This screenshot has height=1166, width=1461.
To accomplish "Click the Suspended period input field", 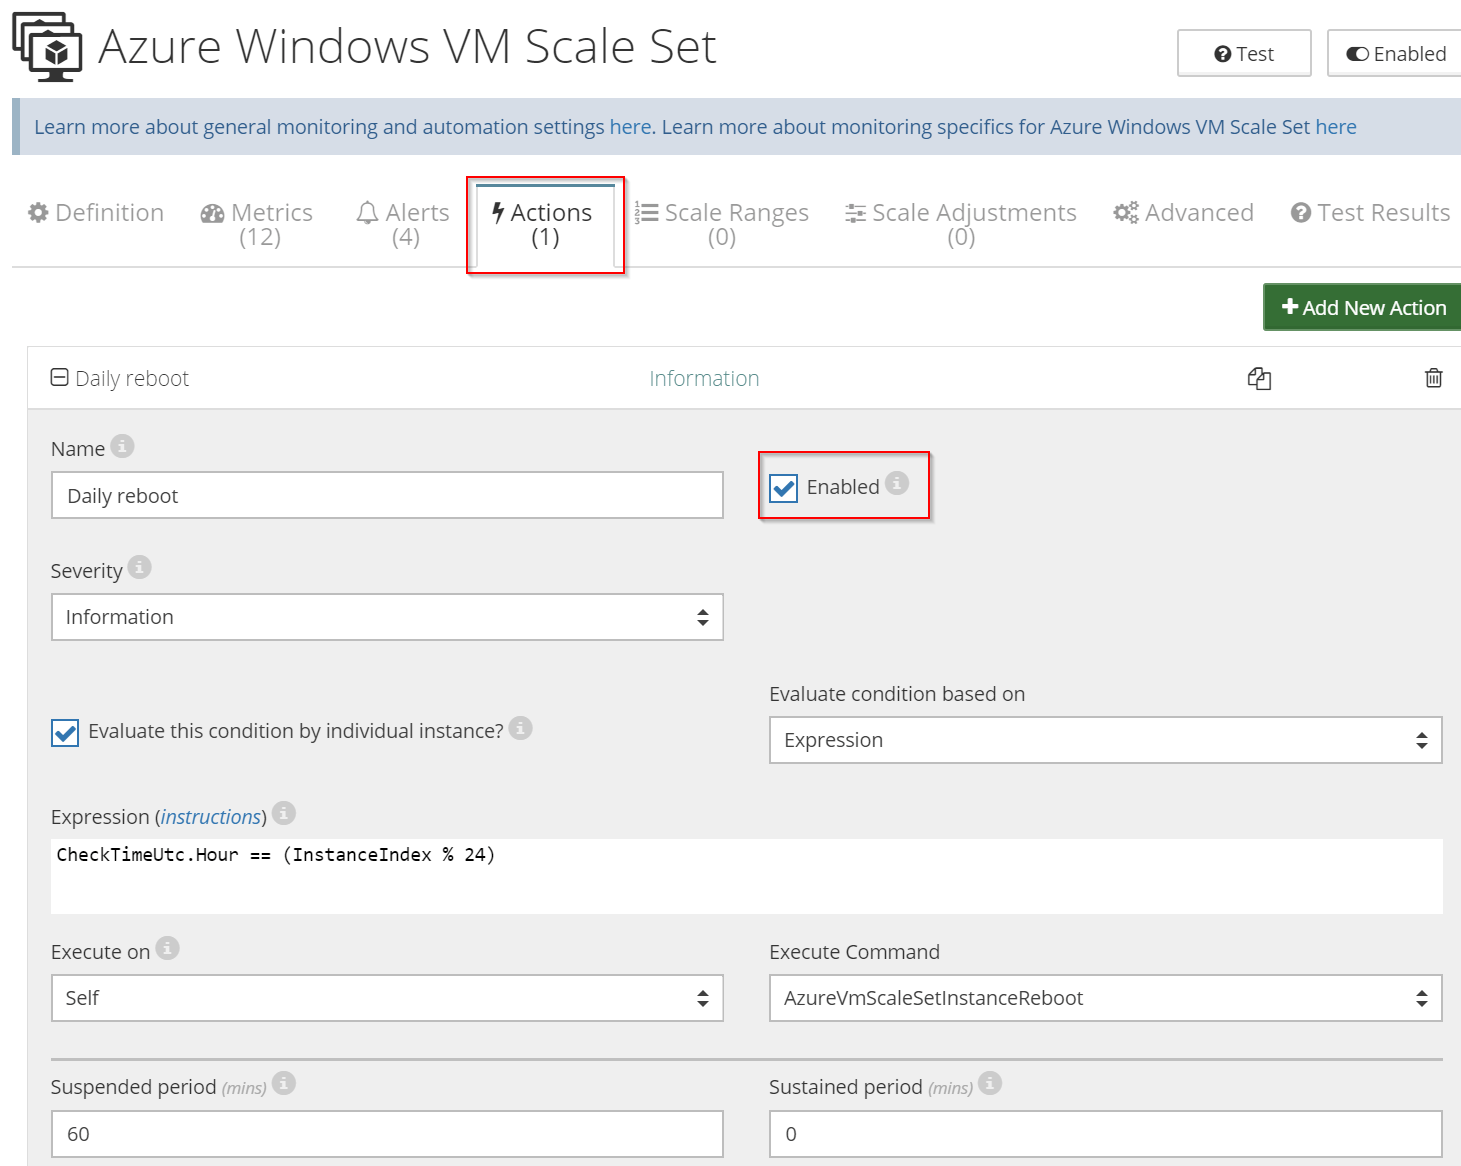I will tap(387, 1134).
